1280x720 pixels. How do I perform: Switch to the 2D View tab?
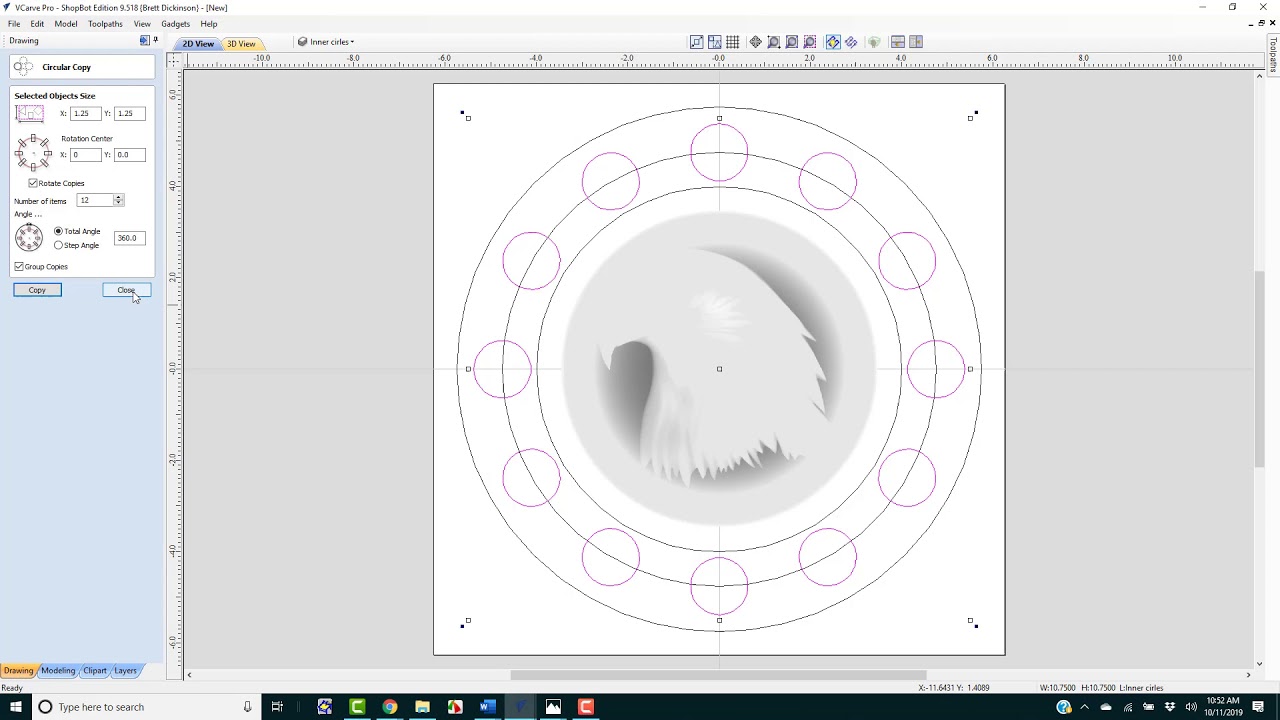point(198,43)
